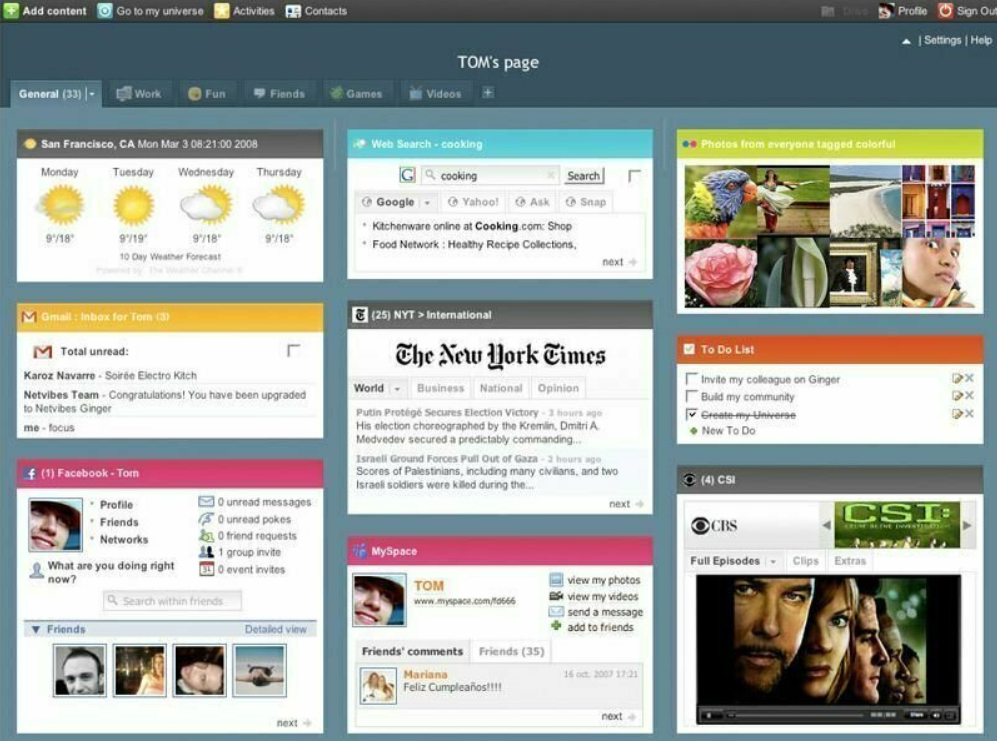Collapse the header using arrow beside Settings
This screenshot has height=741, width=997.
(906, 41)
